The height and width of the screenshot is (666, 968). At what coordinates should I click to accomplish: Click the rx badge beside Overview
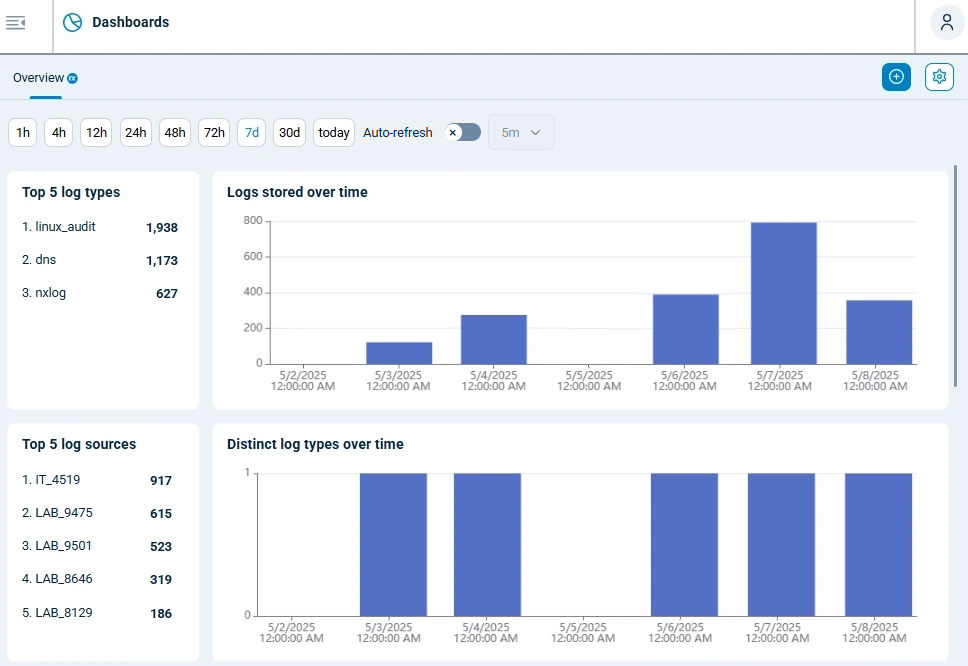(71, 76)
